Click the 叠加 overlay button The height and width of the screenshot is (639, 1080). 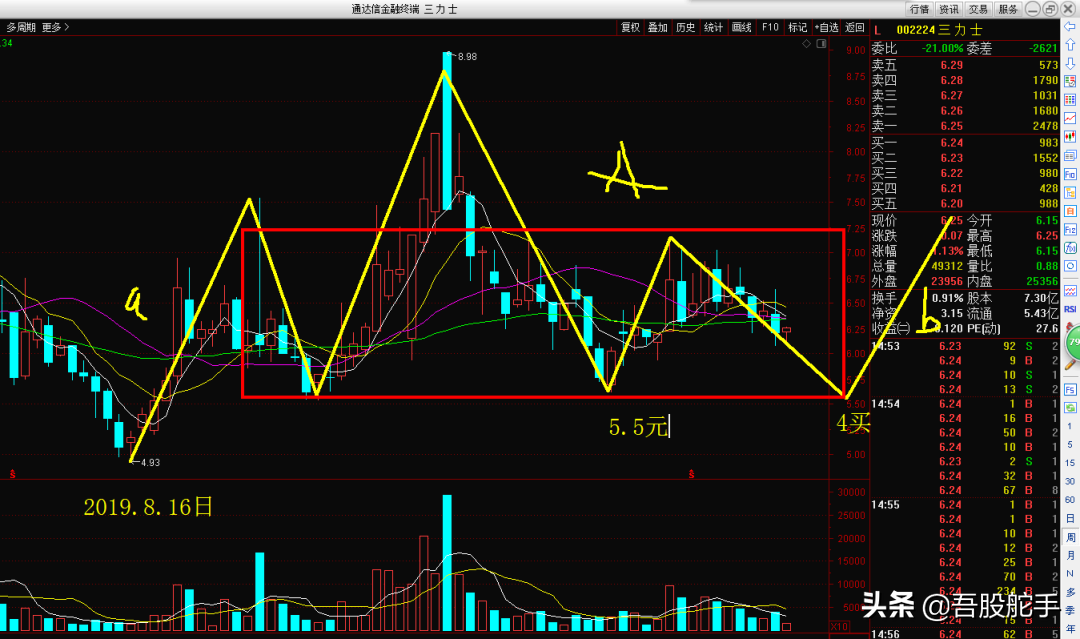click(x=658, y=28)
